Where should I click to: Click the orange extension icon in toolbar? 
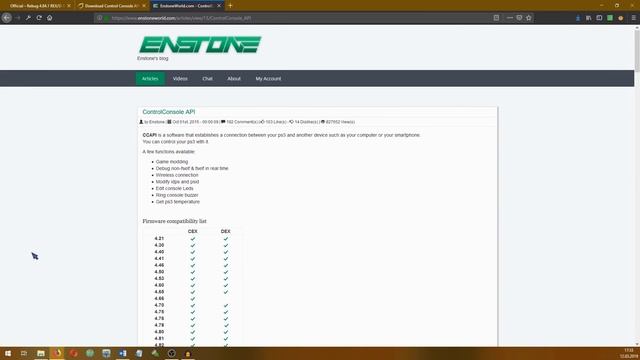pyautogui.click(x=621, y=18)
